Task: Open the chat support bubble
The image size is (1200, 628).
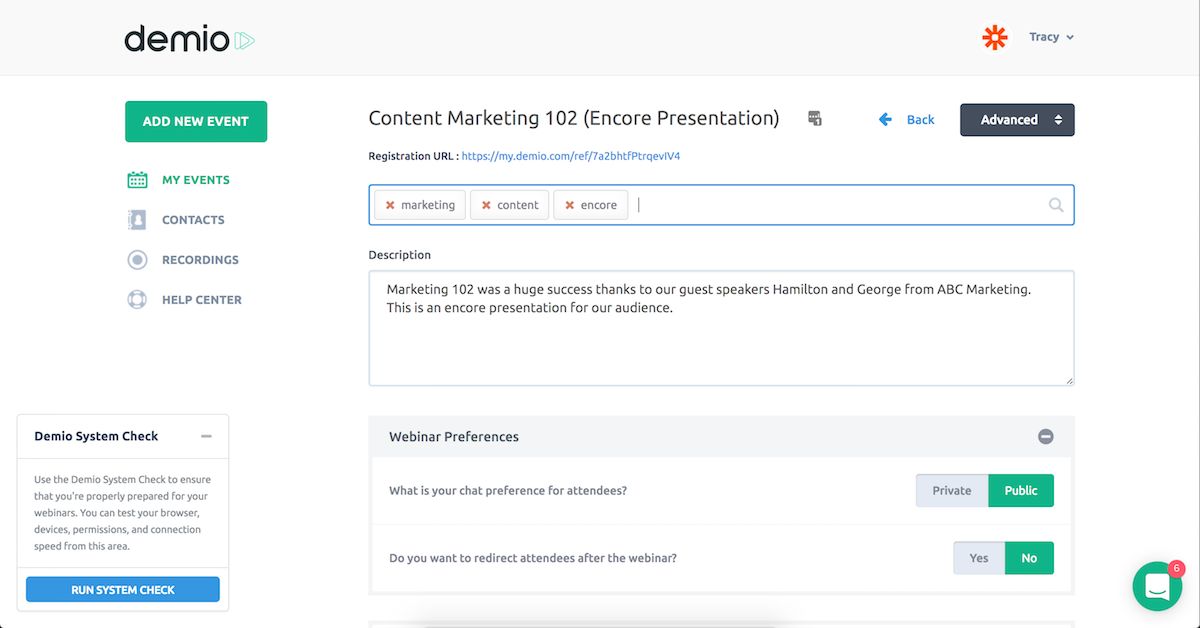Action: 1157,586
